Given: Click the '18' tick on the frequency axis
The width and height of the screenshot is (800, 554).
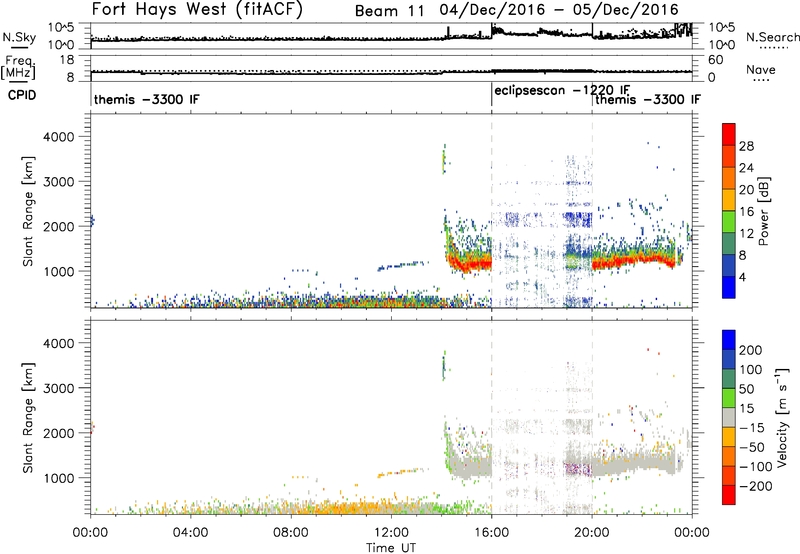Looking at the screenshot, I should tap(66, 60).
